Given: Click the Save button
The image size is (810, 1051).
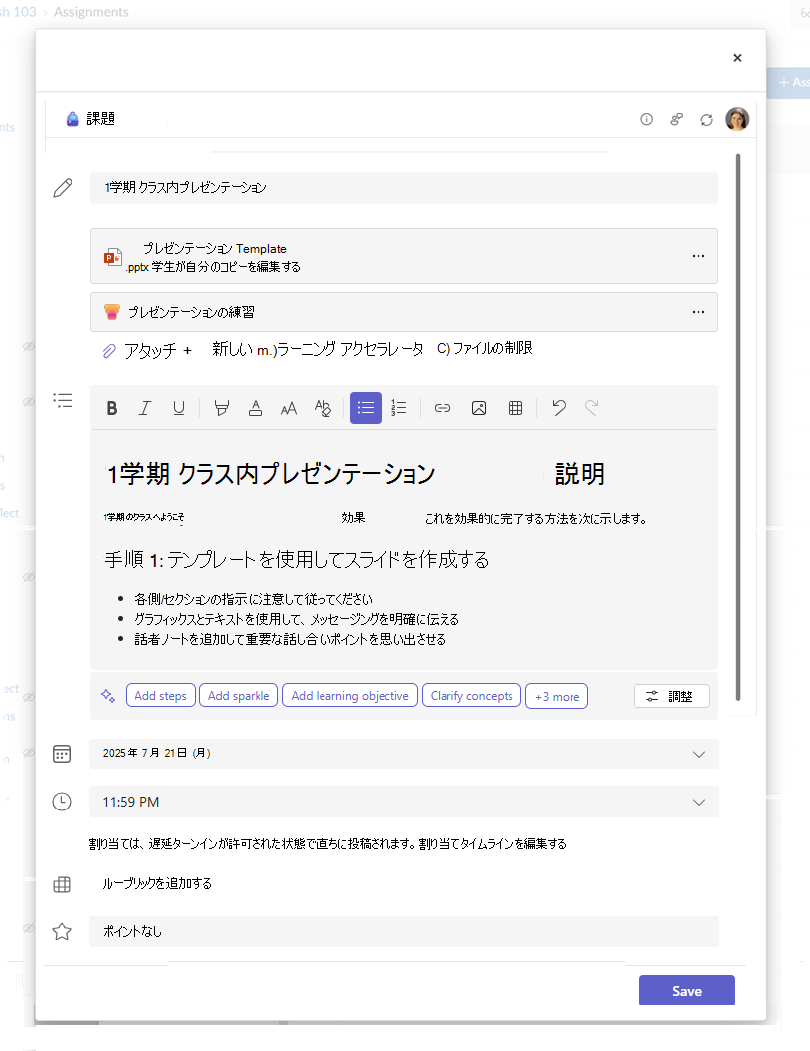Looking at the screenshot, I should pyautogui.click(x=687, y=991).
